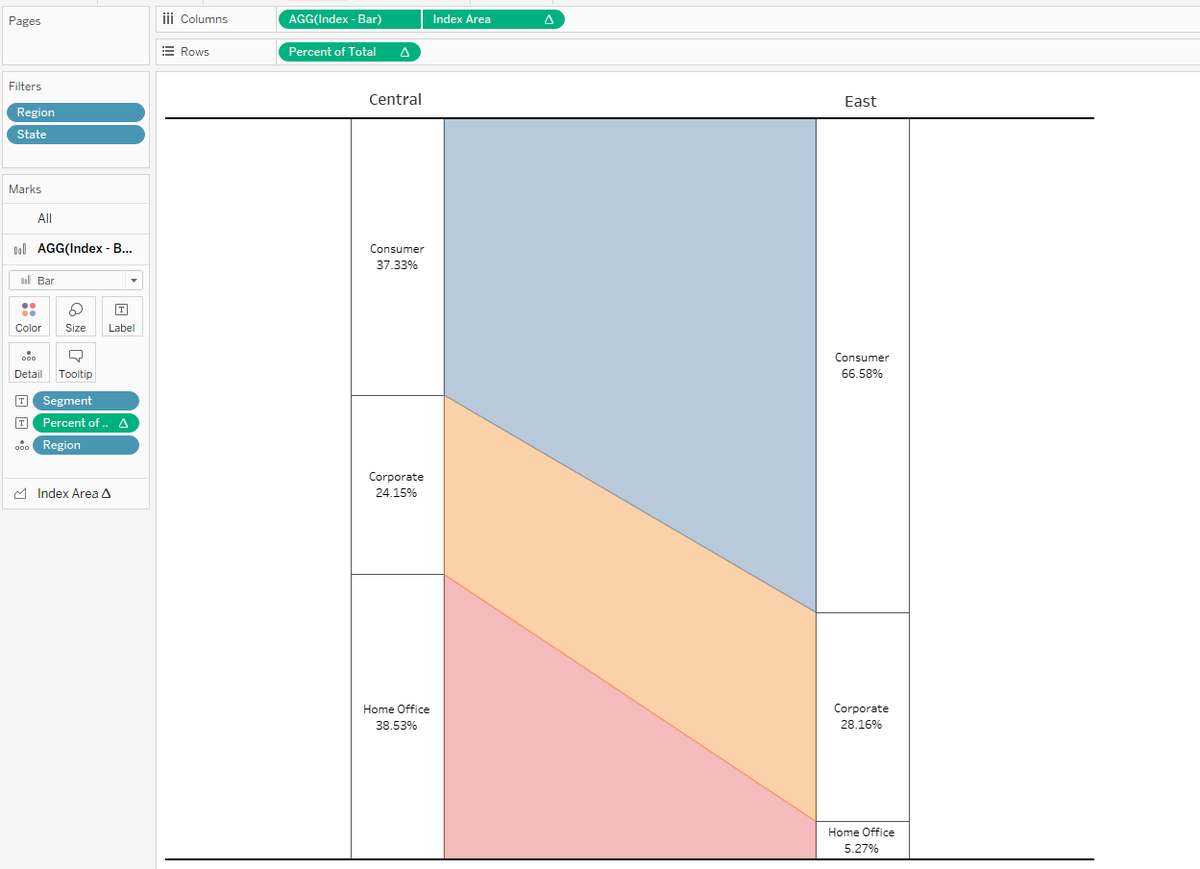Select East Consumer 66.58% bar segment
The image size is (1200, 869).
click(862, 365)
